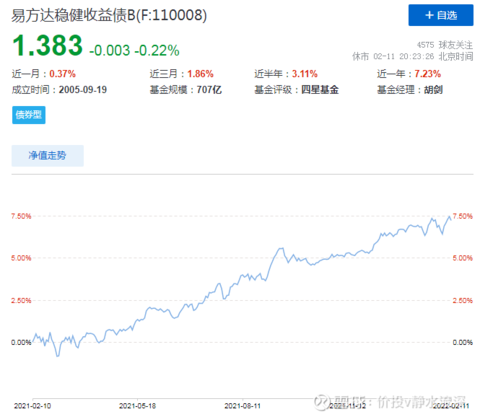The width and height of the screenshot is (480, 417).
Task: Click the inception date 2005-09-19
Action: pyautogui.click(x=83, y=90)
